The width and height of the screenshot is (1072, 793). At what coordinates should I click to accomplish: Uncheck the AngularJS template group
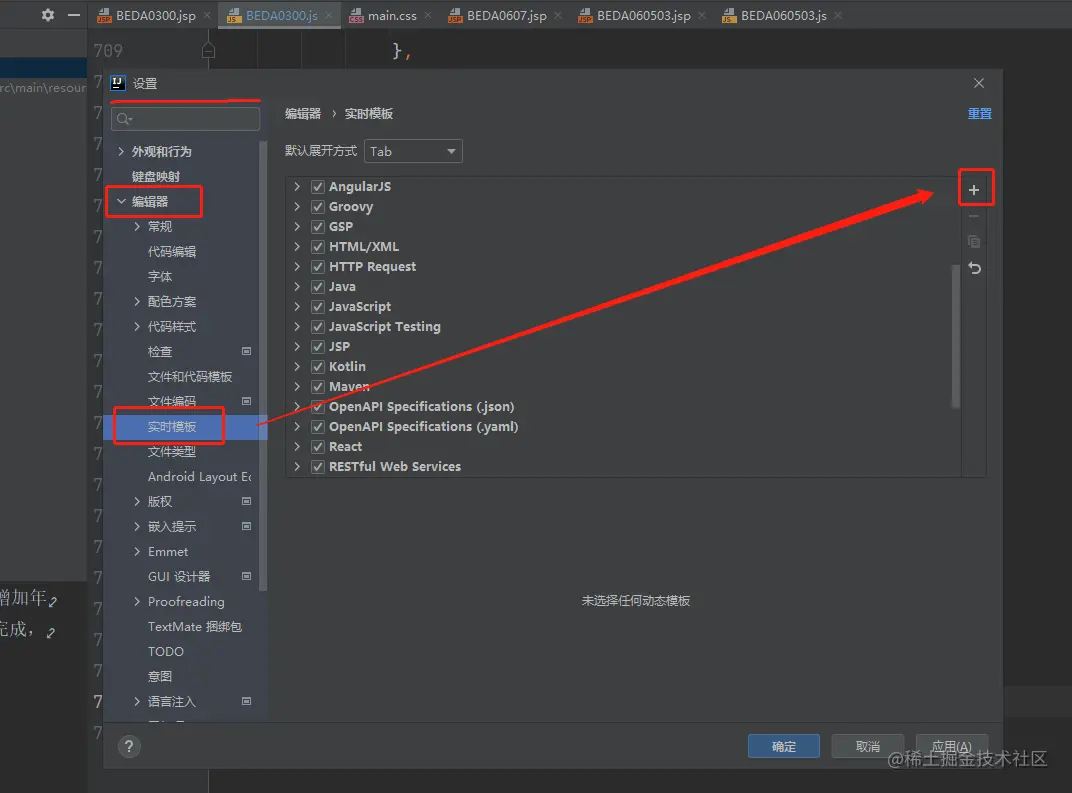click(x=318, y=187)
